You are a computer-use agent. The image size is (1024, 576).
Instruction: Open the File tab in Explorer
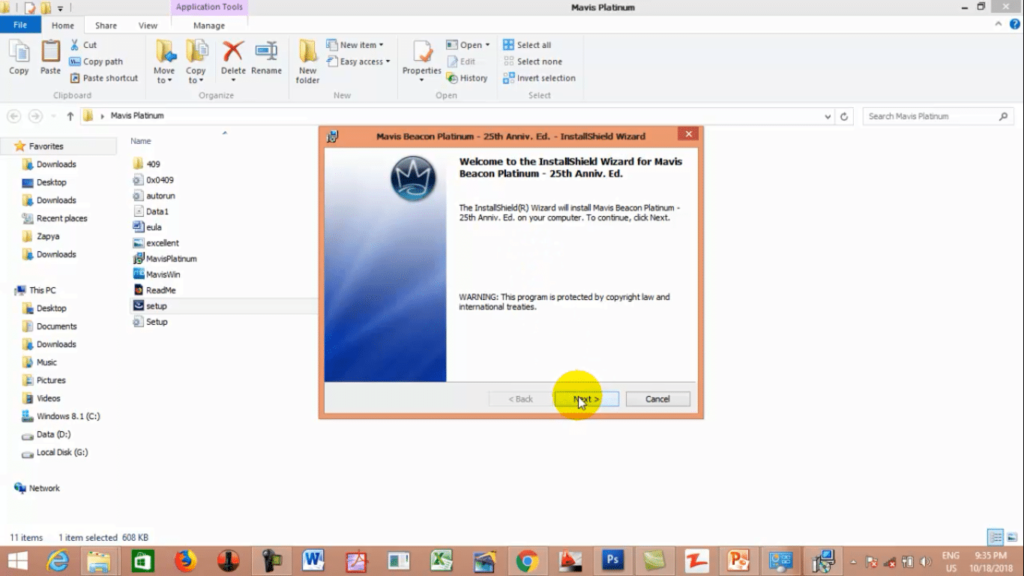coord(20,25)
